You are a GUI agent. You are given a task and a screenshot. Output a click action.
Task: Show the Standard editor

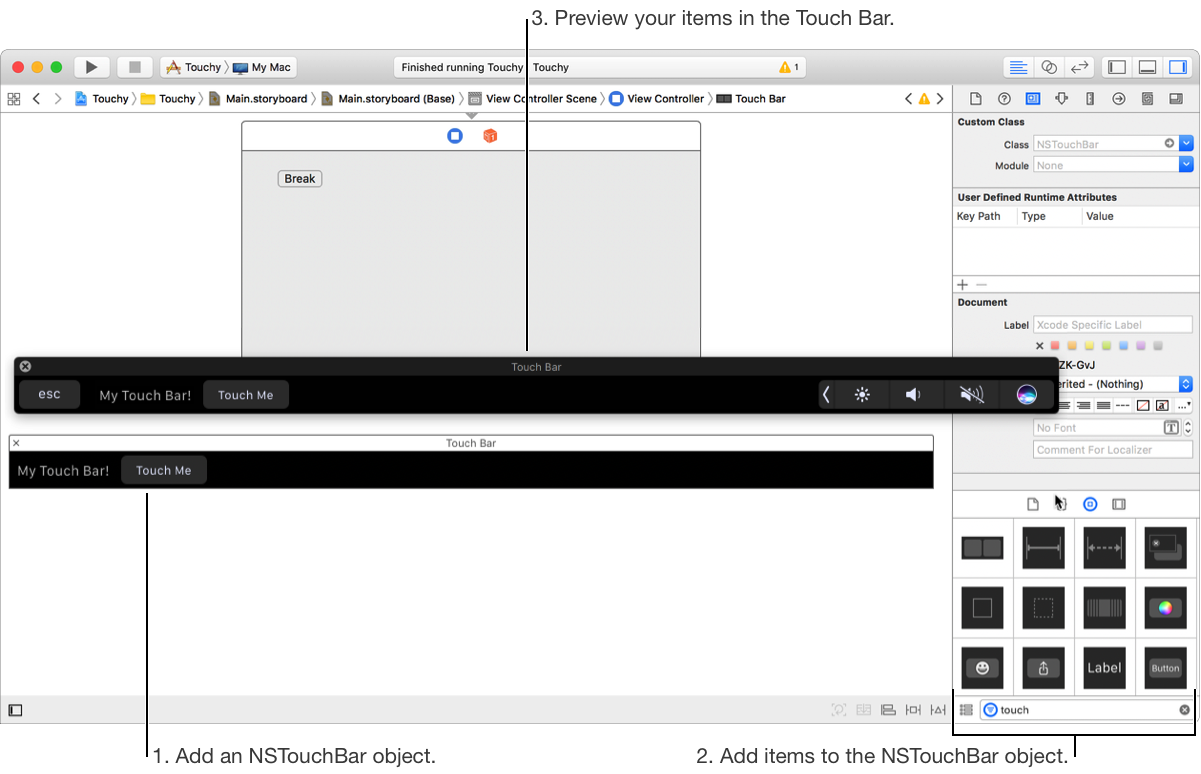click(1018, 67)
